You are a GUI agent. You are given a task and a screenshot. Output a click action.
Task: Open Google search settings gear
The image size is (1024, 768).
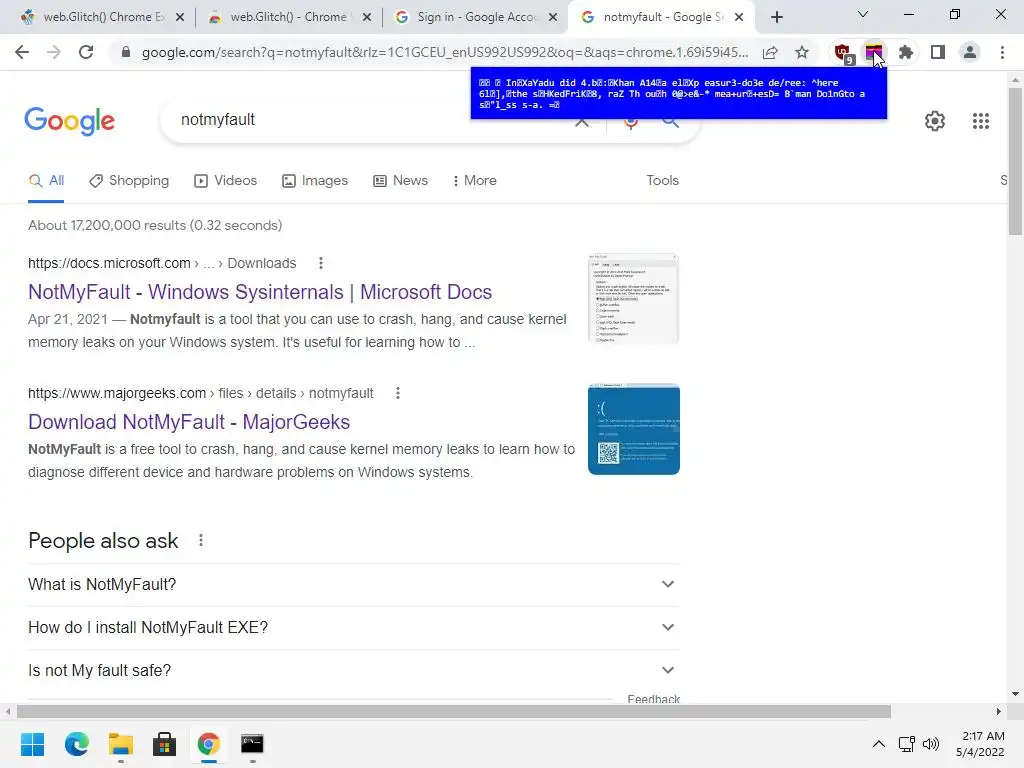(935, 121)
